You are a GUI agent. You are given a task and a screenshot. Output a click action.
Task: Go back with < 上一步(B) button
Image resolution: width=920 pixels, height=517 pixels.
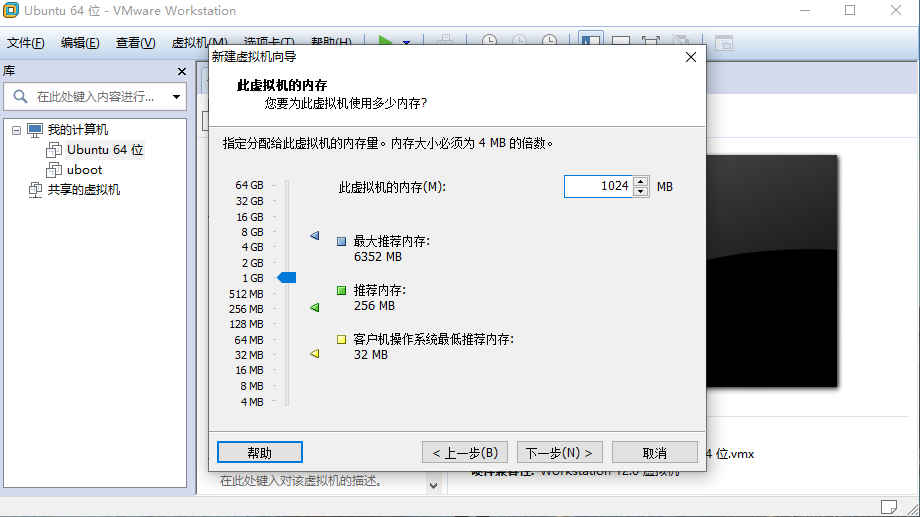(x=465, y=452)
